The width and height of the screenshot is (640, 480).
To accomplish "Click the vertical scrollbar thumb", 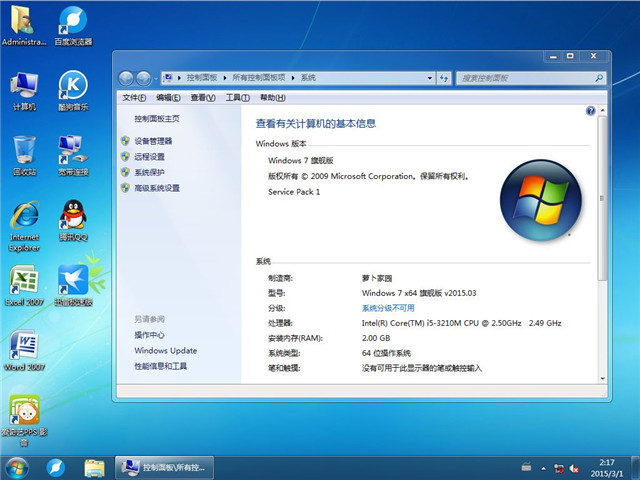I will pyautogui.click(x=602, y=198).
